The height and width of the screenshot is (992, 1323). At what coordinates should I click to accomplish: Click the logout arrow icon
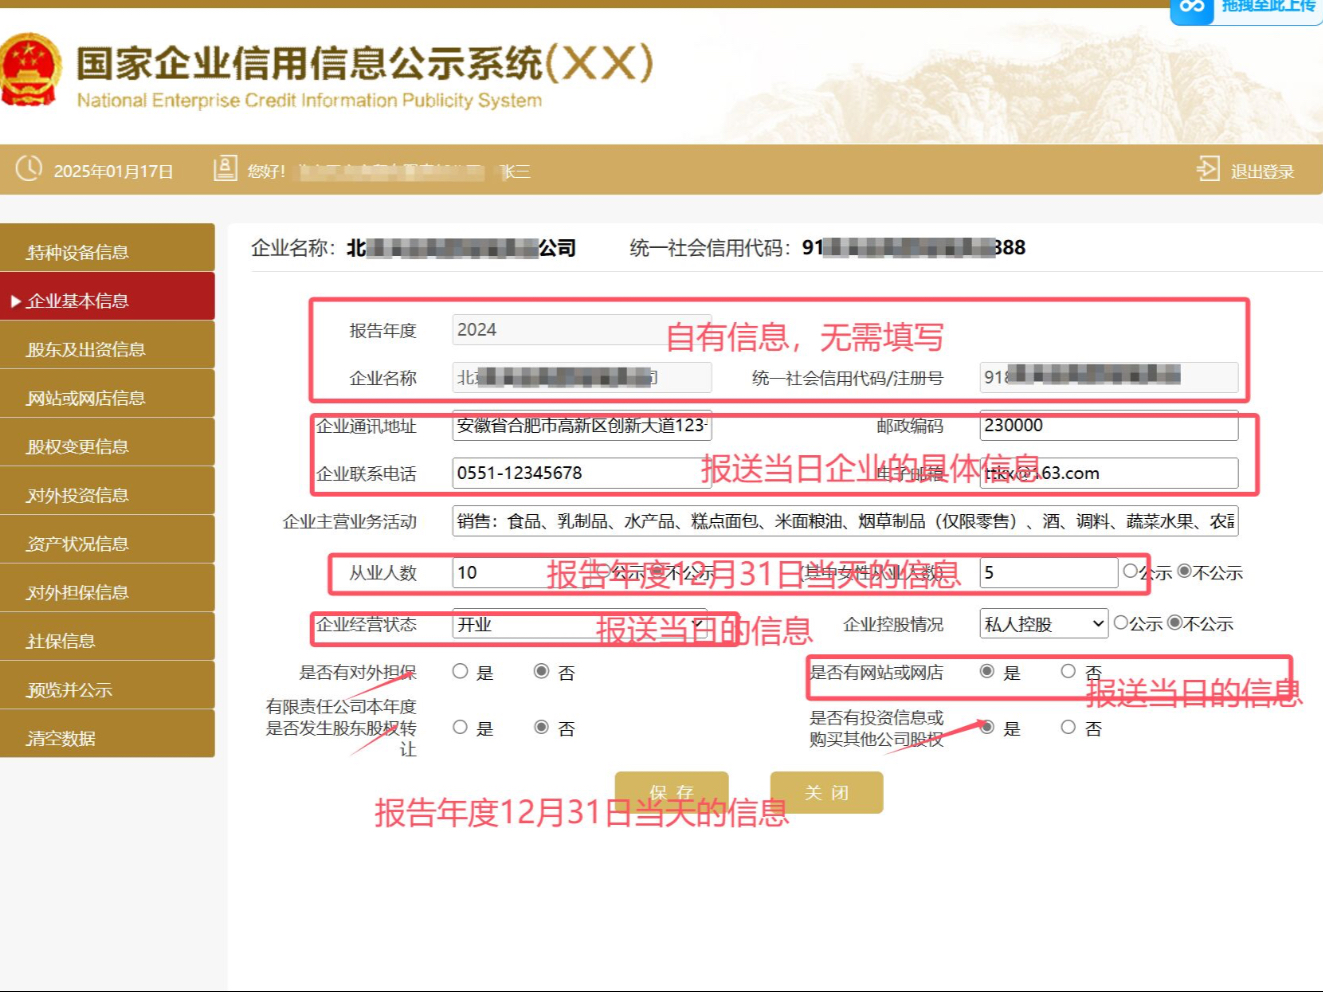pos(1207,169)
